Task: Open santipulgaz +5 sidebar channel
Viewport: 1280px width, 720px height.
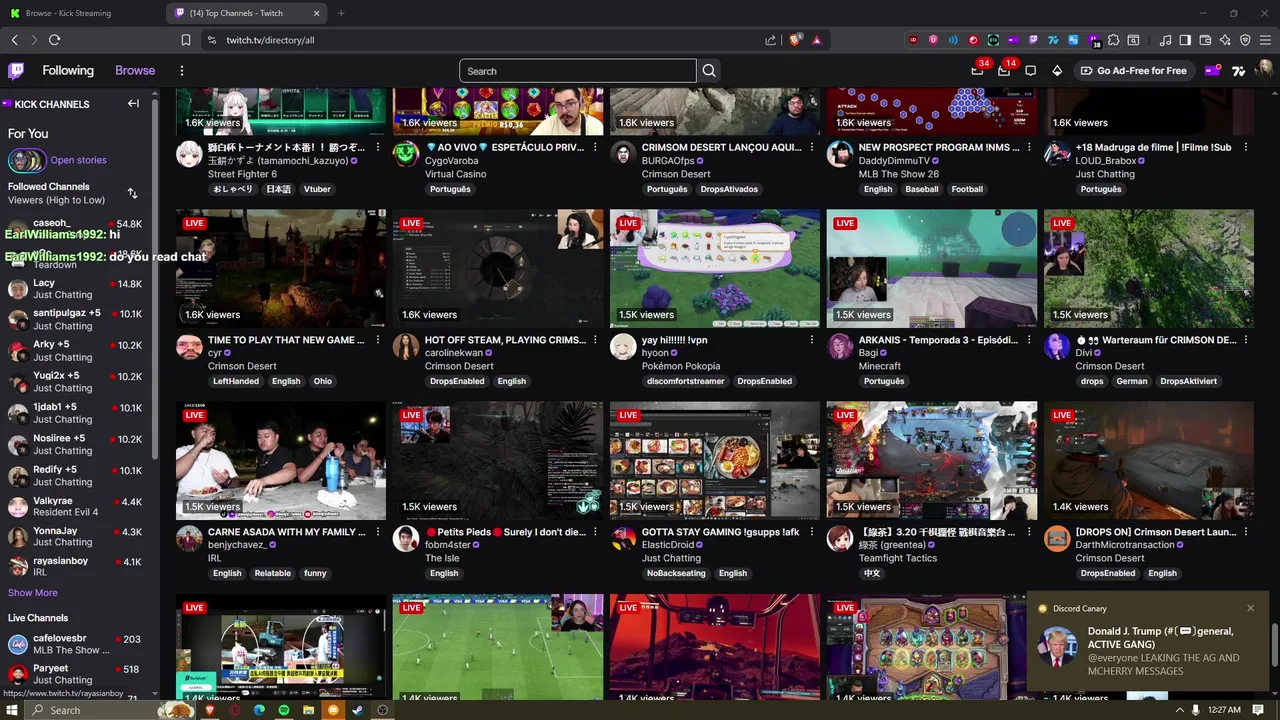Action: click(x=77, y=319)
